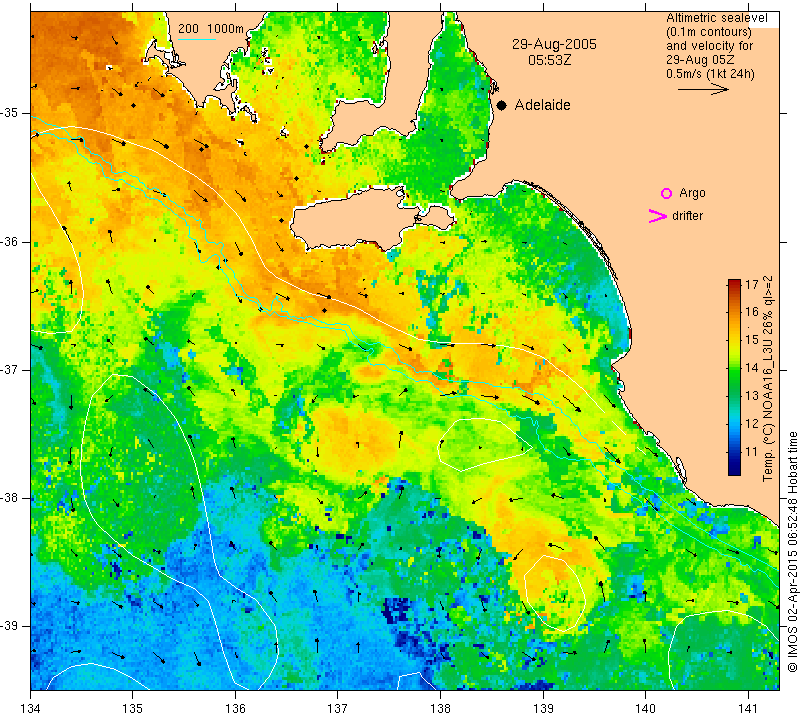The height and width of the screenshot is (720, 800).
Task: Click the color bar value 13
Action: coord(752,396)
